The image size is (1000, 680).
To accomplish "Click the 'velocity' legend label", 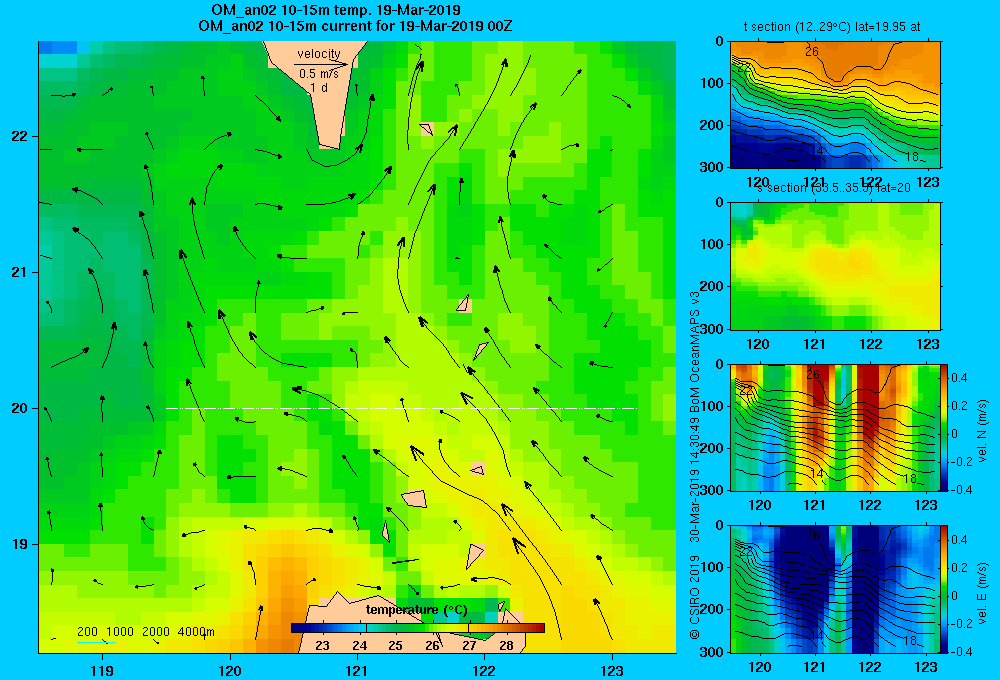I will [319, 54].
